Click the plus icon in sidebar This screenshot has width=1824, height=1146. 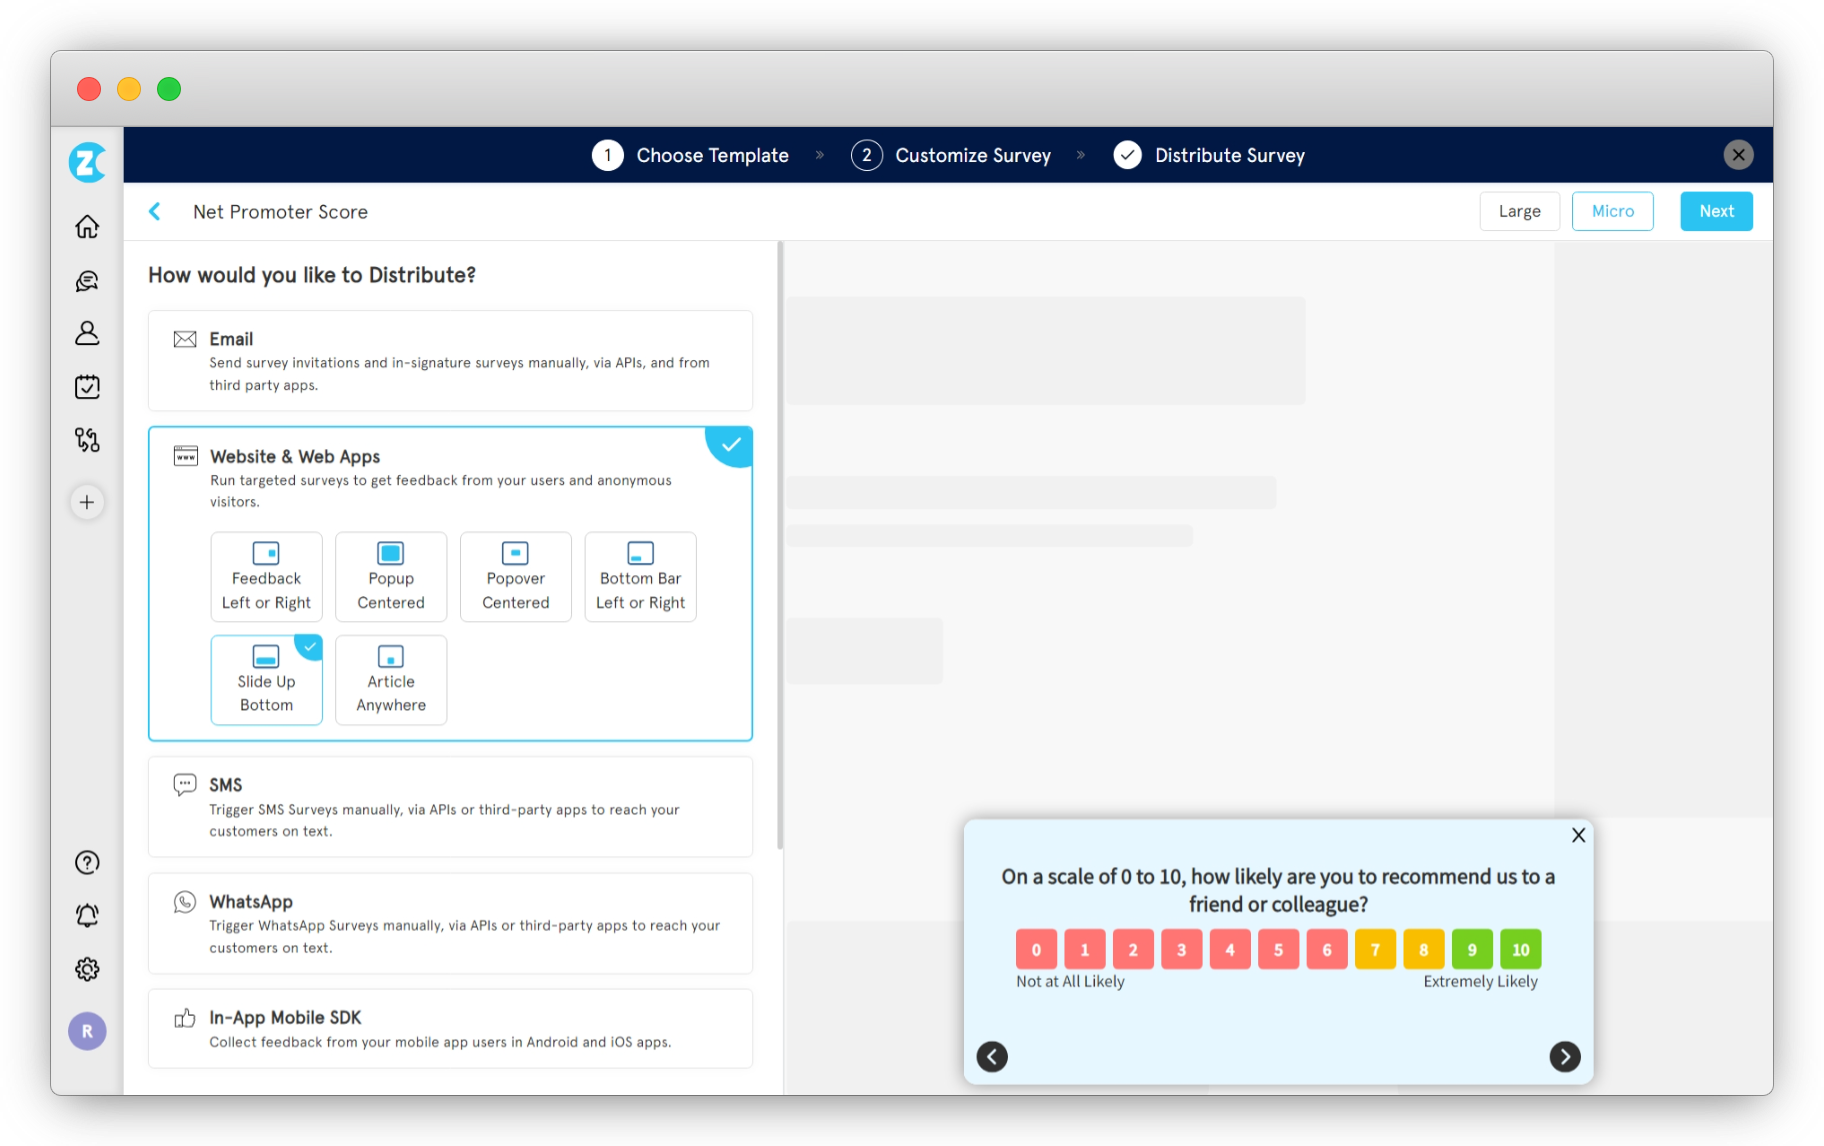point(87,502)
